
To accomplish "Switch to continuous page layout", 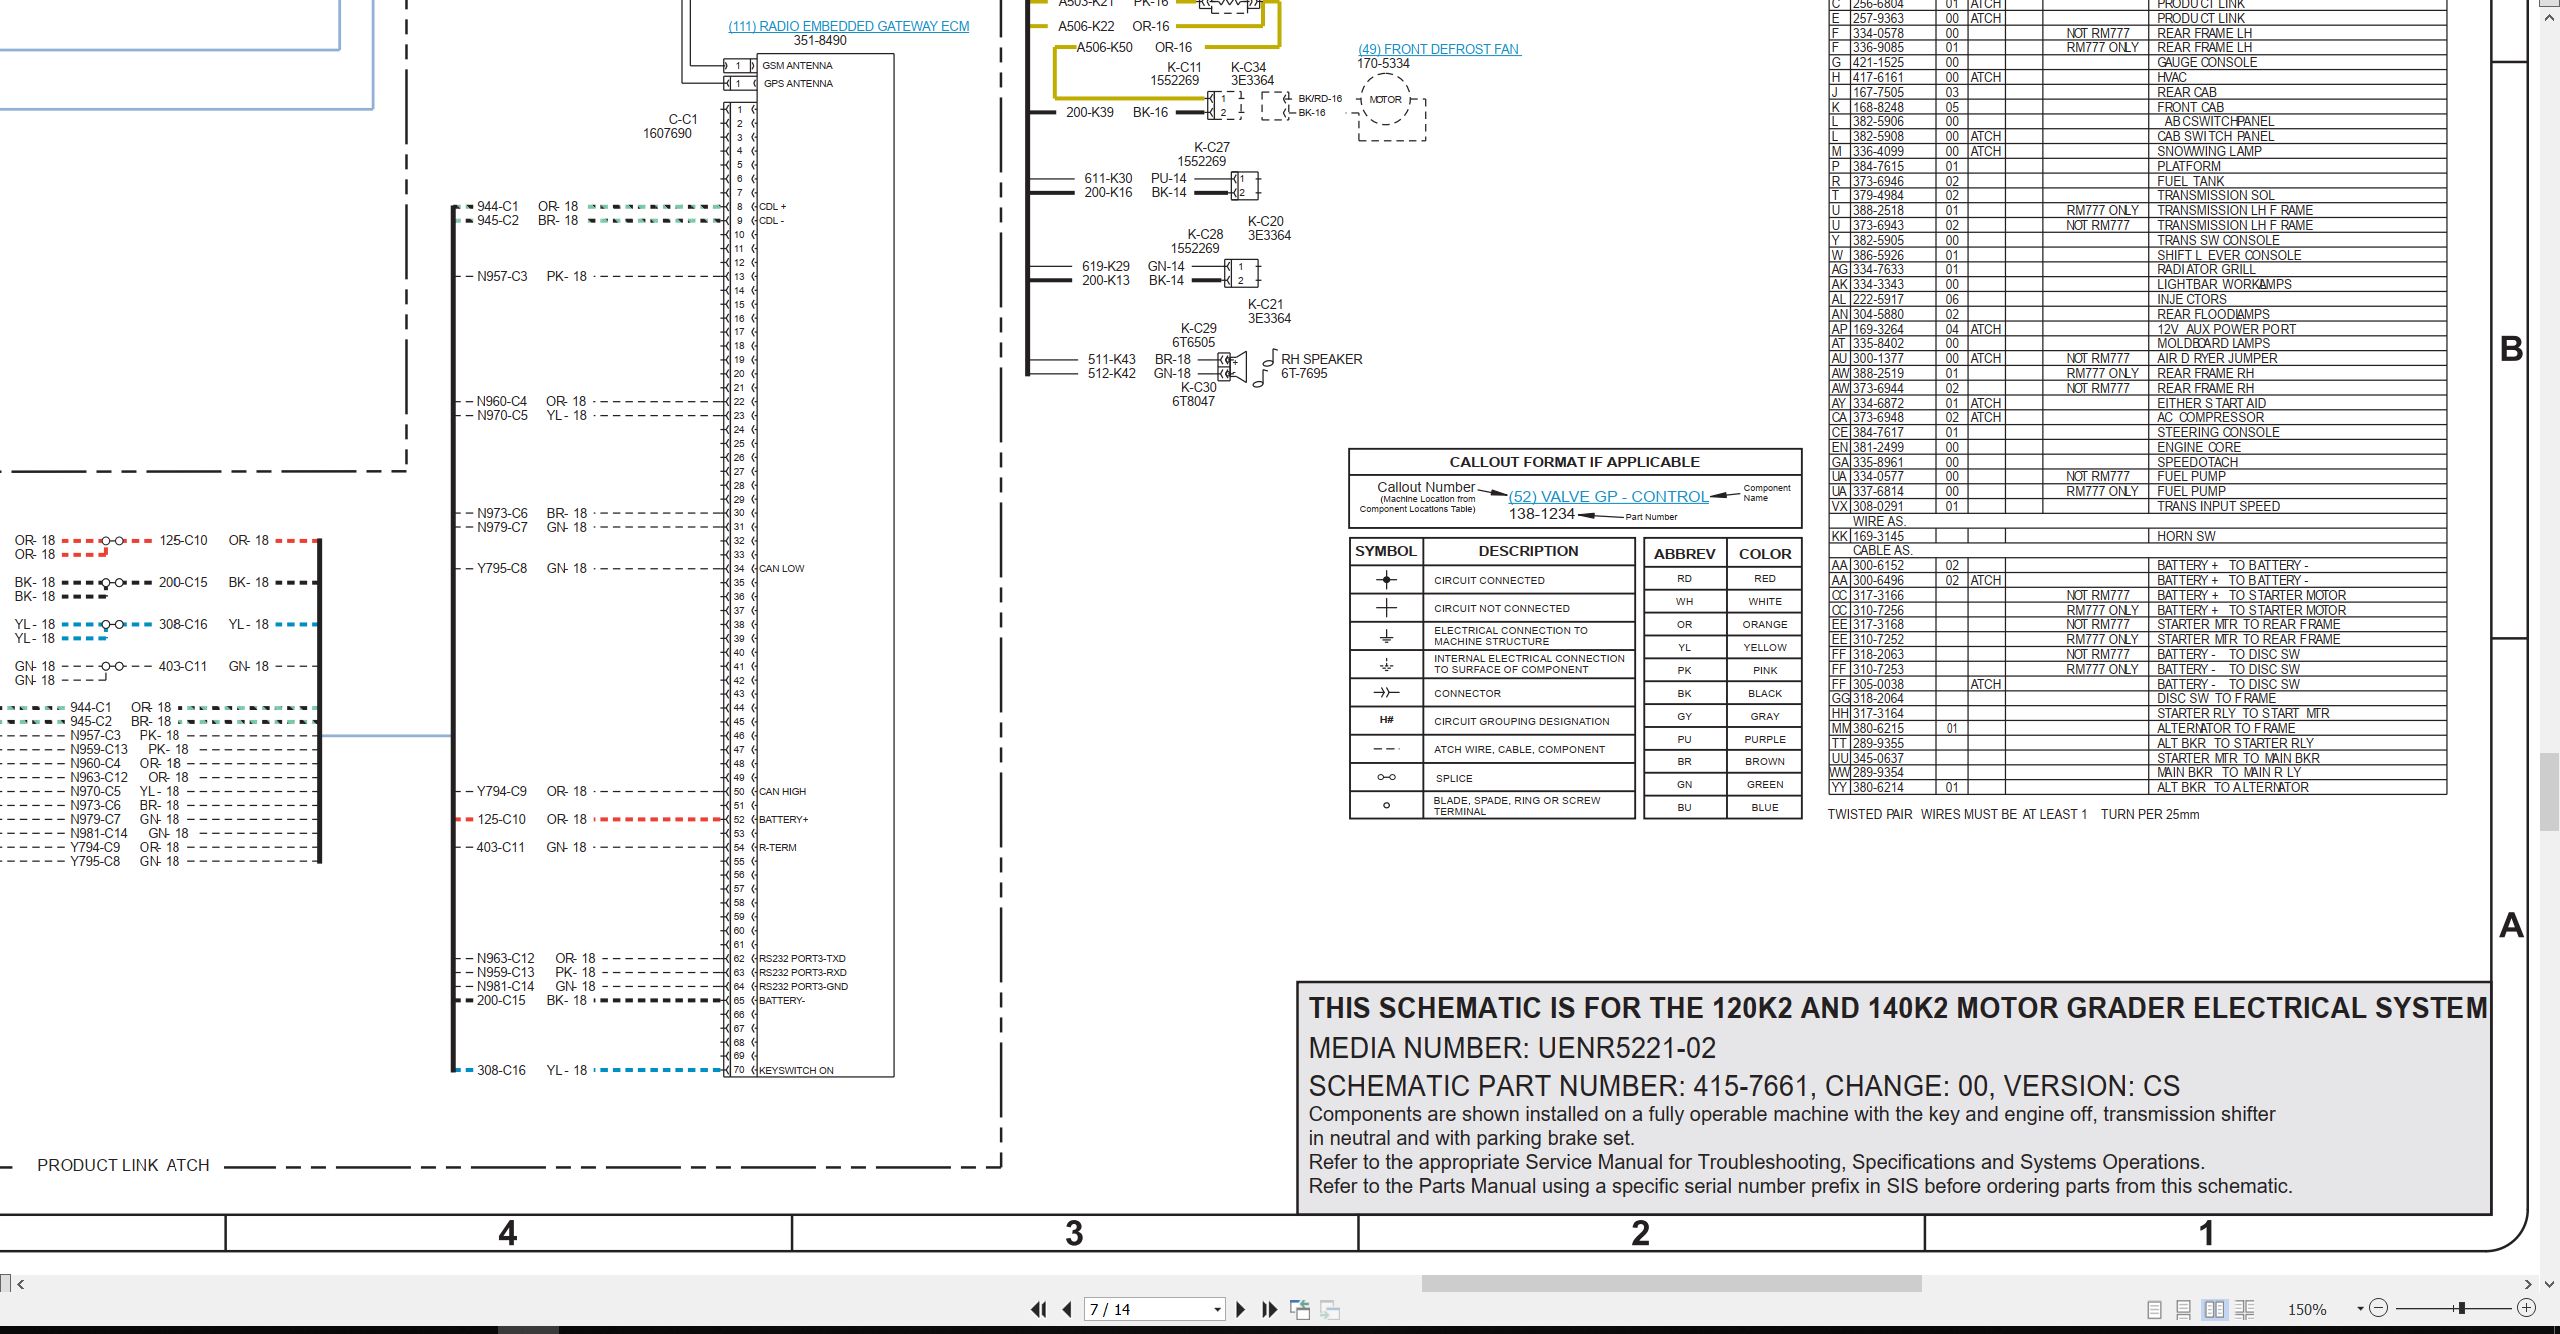I will [2183, 1309].
